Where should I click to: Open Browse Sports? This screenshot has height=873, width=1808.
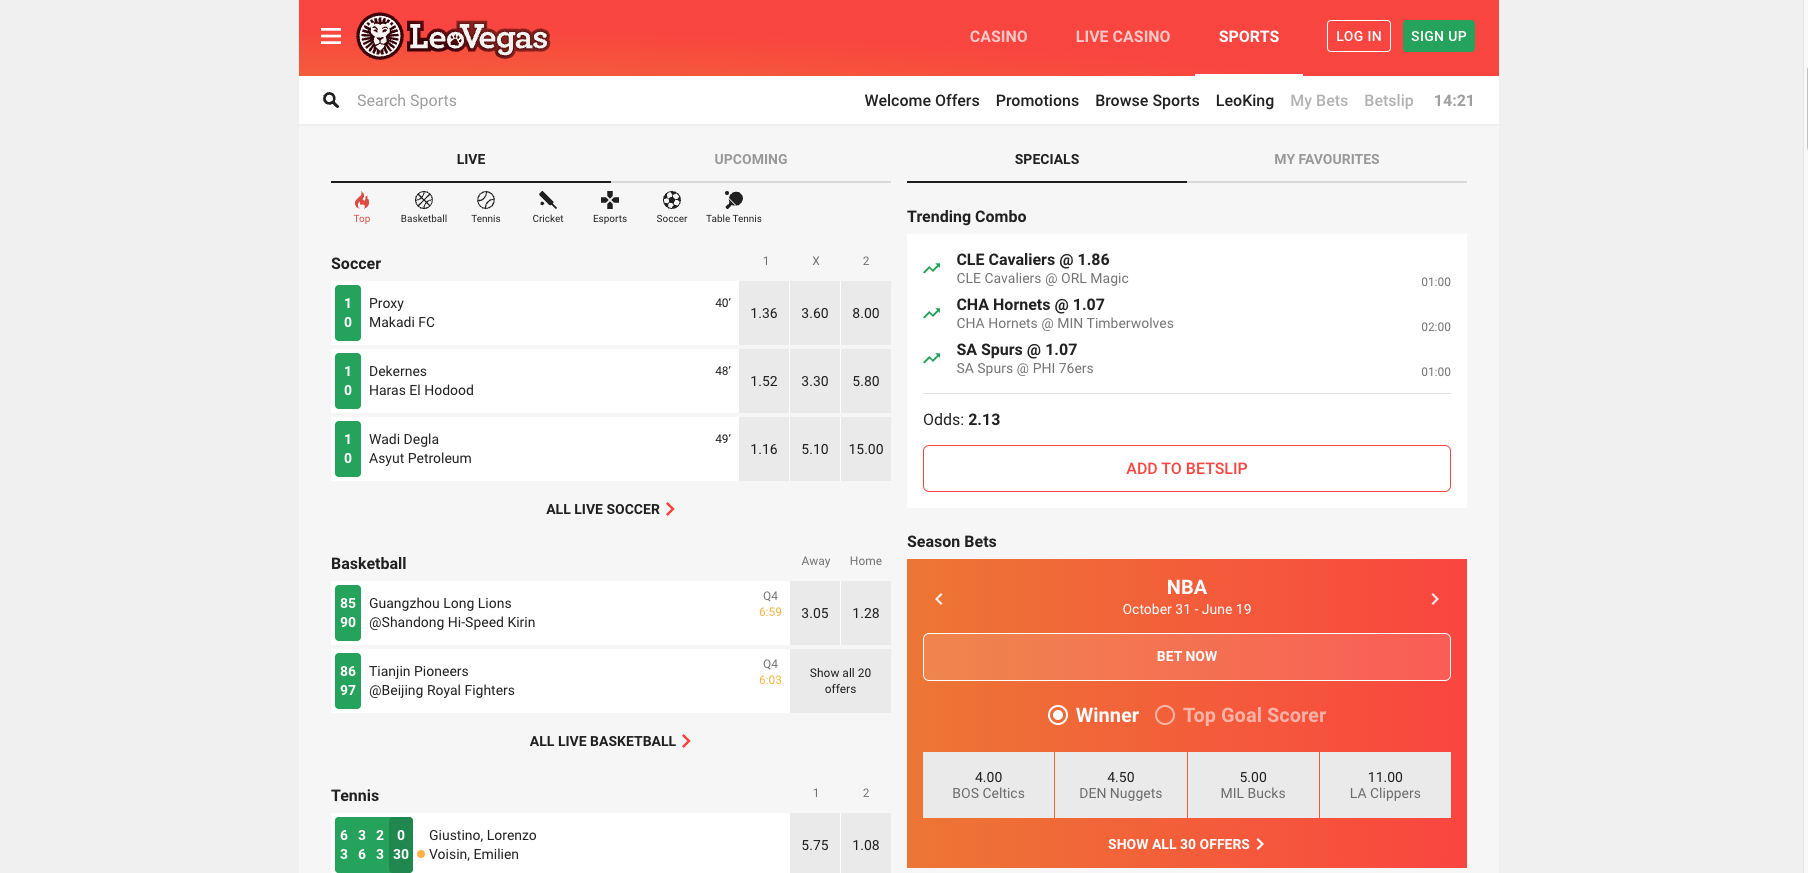tap(1147, 100)
